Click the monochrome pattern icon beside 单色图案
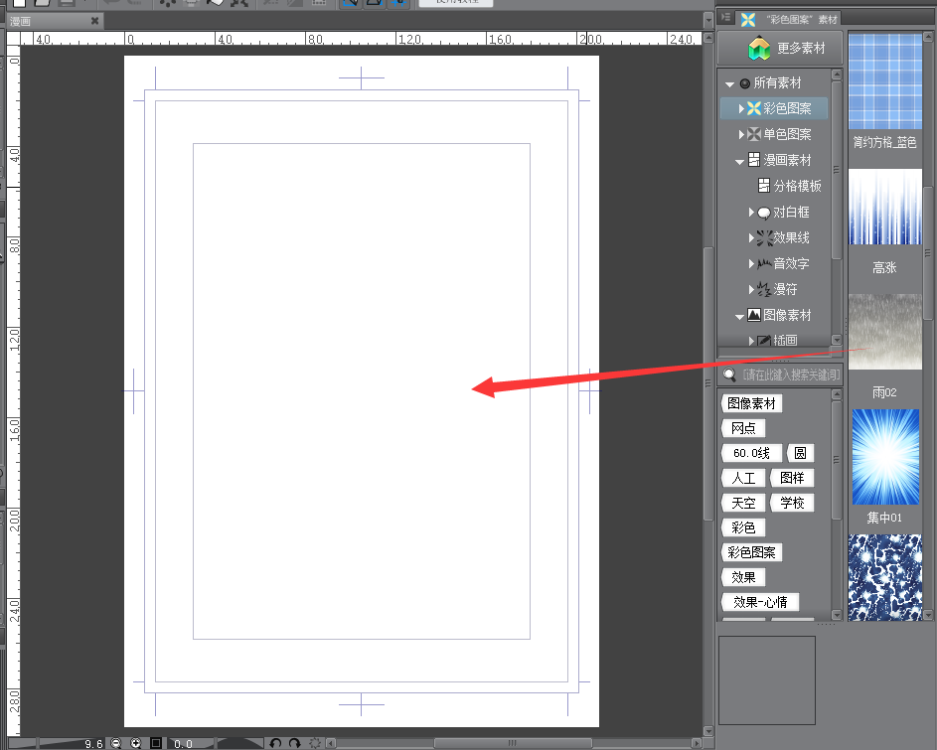The height and width of the screenshot is (750, 937). coord(754,134)
